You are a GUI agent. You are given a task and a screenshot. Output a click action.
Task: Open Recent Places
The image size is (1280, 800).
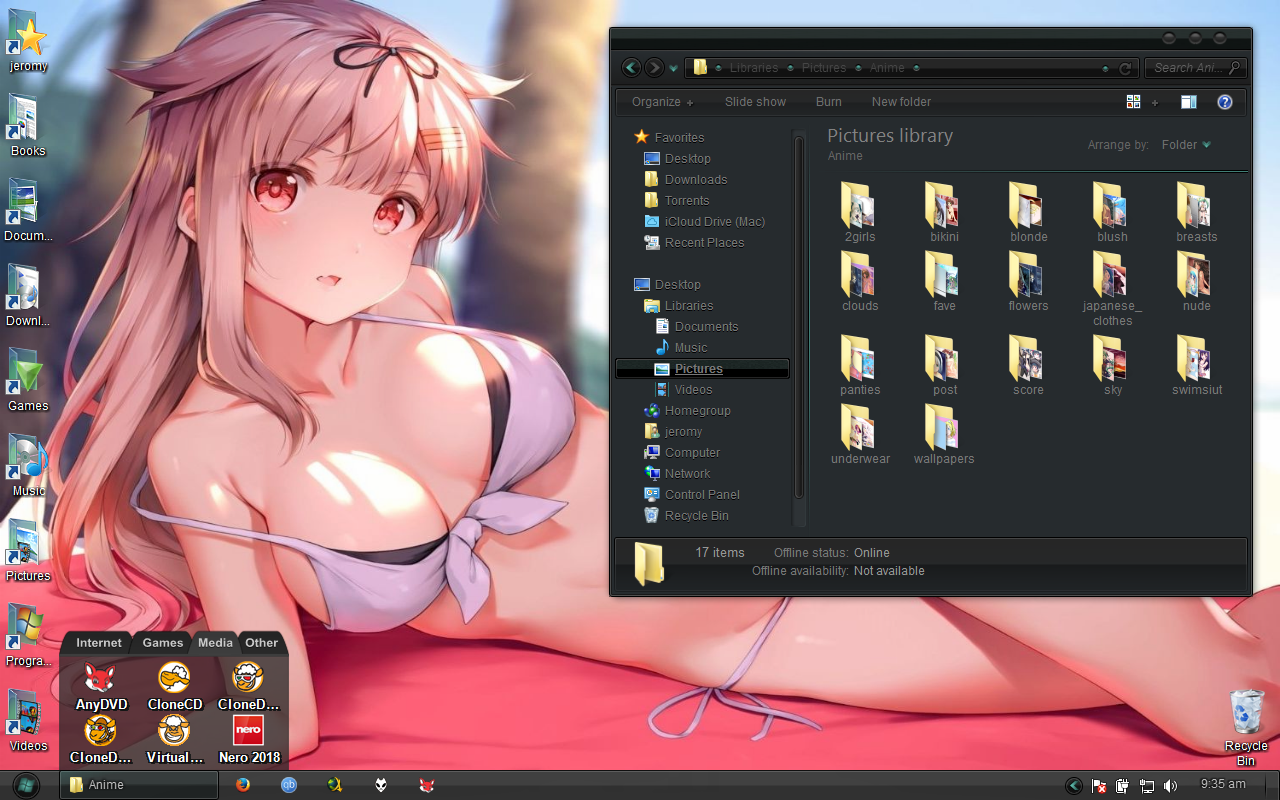tap(694, 242)
